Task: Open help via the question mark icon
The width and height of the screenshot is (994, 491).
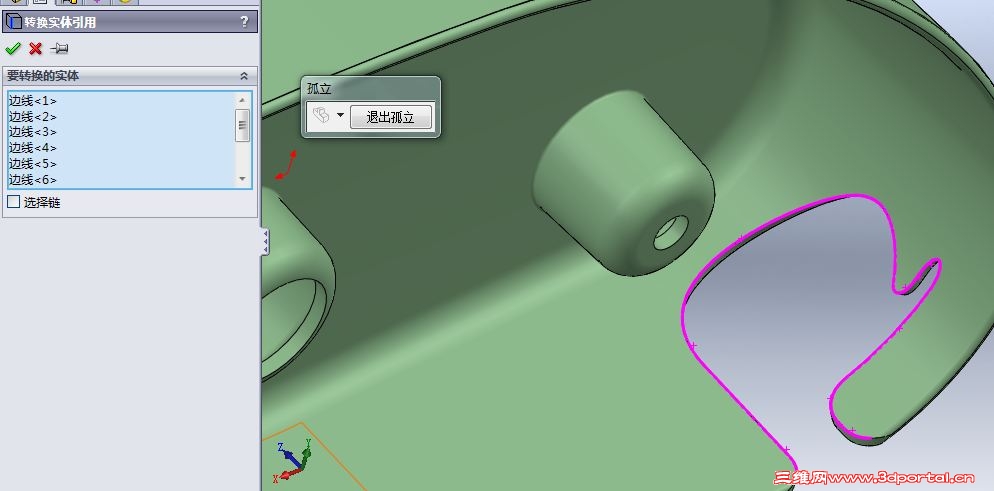Action: click(245, 22)
